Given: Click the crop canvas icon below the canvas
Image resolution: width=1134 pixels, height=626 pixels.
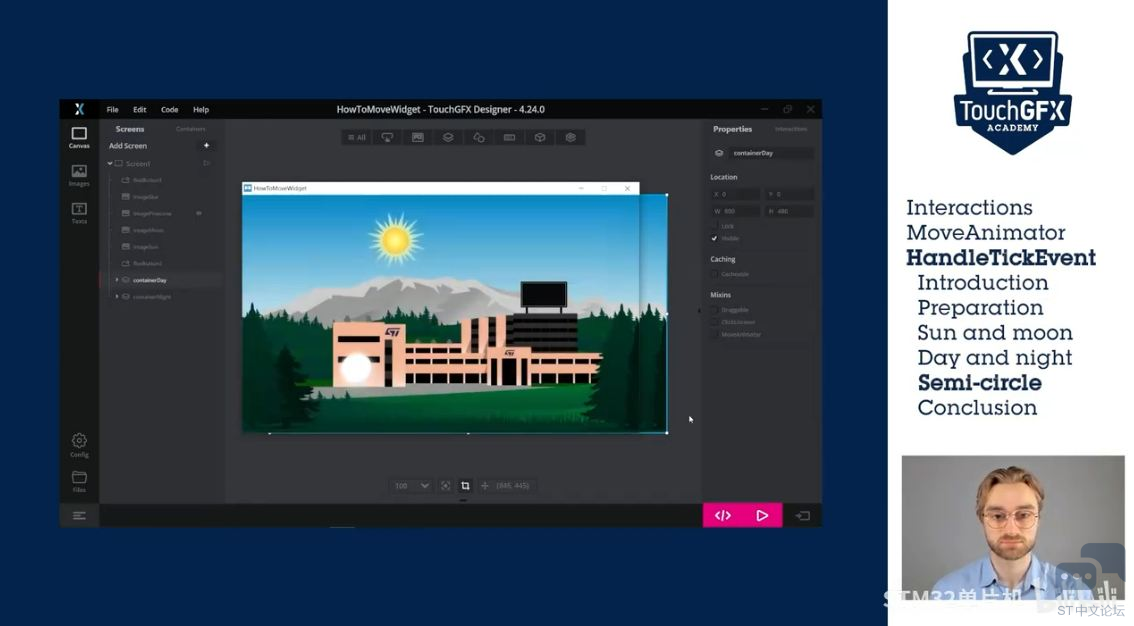Looking at the screenshot, I should (x=465, y=486).
